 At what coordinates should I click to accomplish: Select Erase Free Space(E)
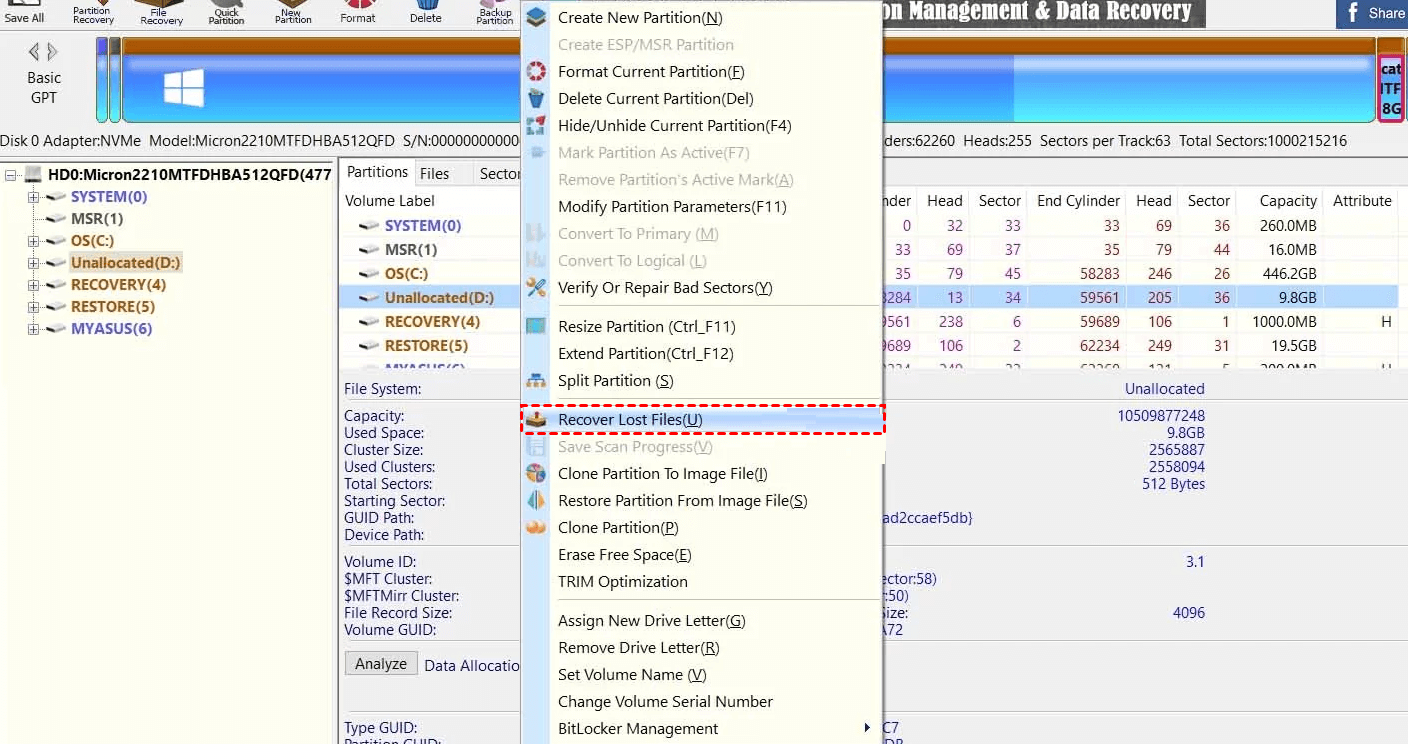702,555
